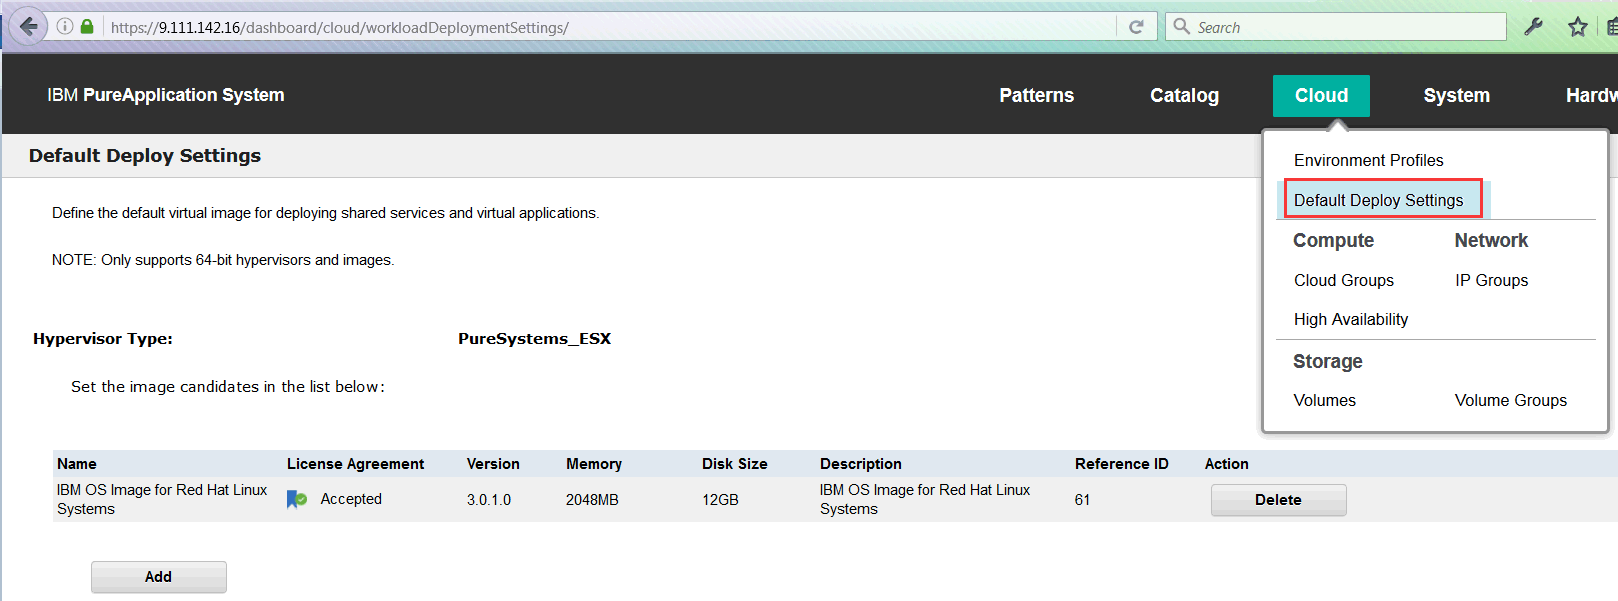This screenshot has height=601, width=1618.
Task: Click the magnifier icon in search box
Action: [x=1181, y=26]
